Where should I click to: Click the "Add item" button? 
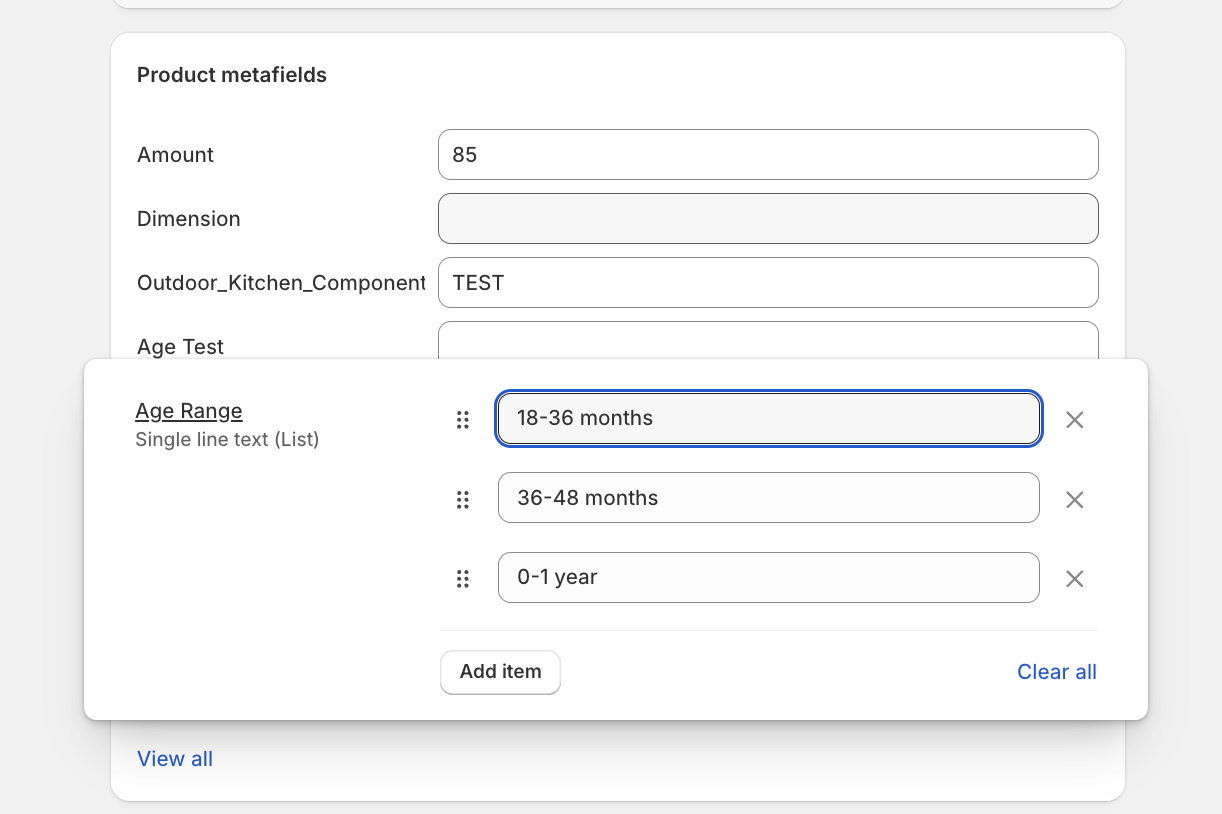[500, 672]
